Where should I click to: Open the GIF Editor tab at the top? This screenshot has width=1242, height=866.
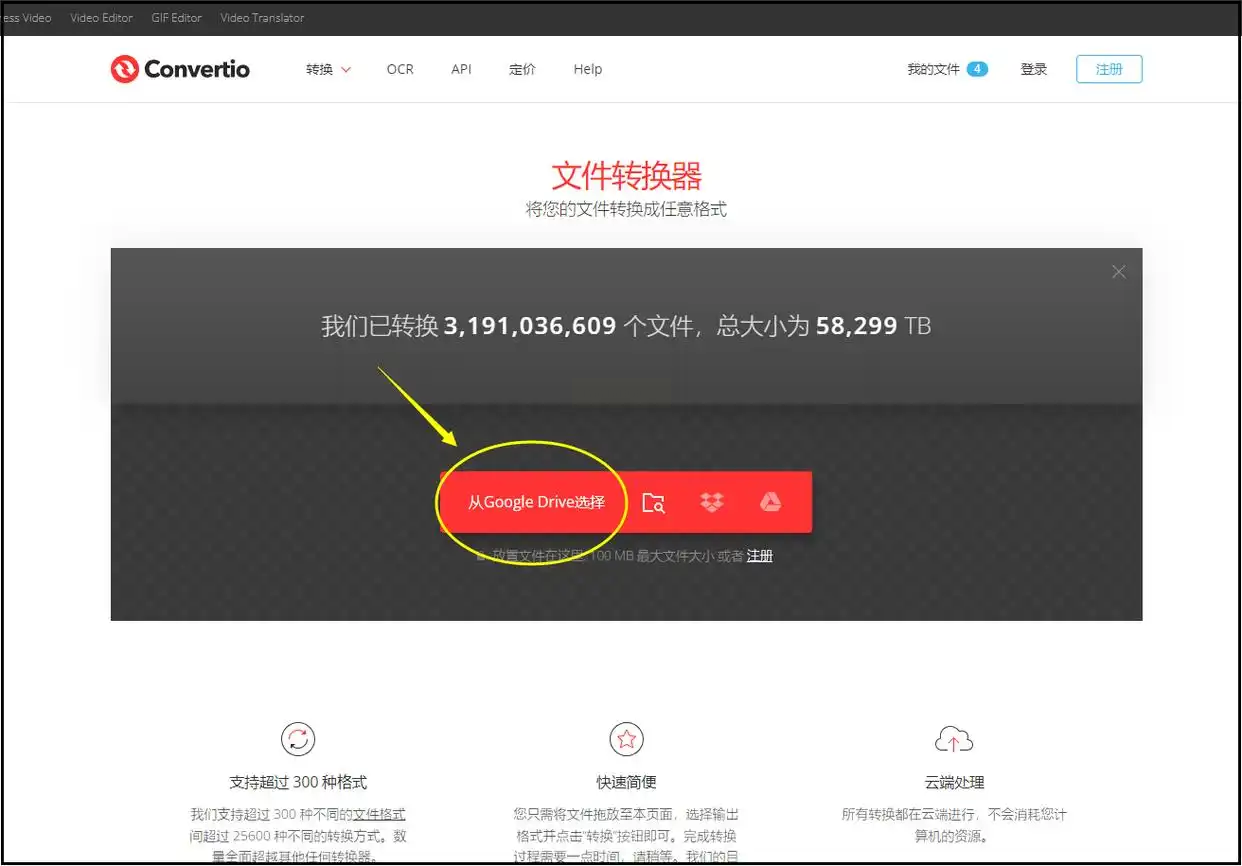[x=177, y=18]
